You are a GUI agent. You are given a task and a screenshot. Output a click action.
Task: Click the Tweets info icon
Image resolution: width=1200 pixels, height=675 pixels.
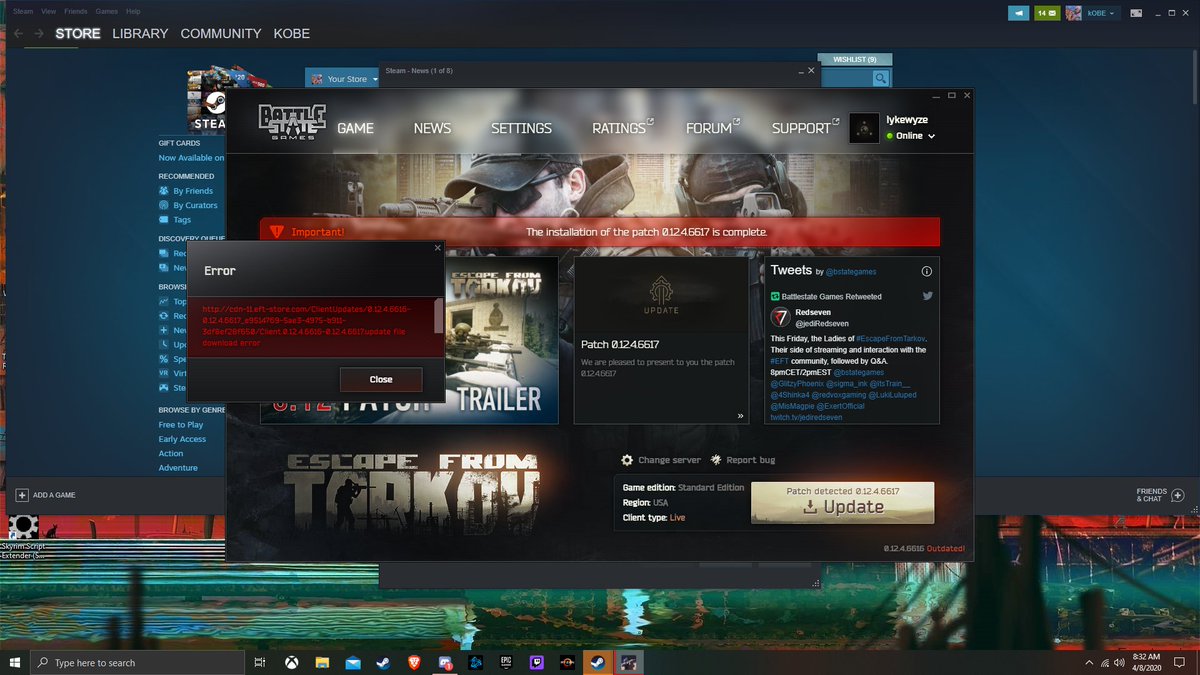coord(926,271)
